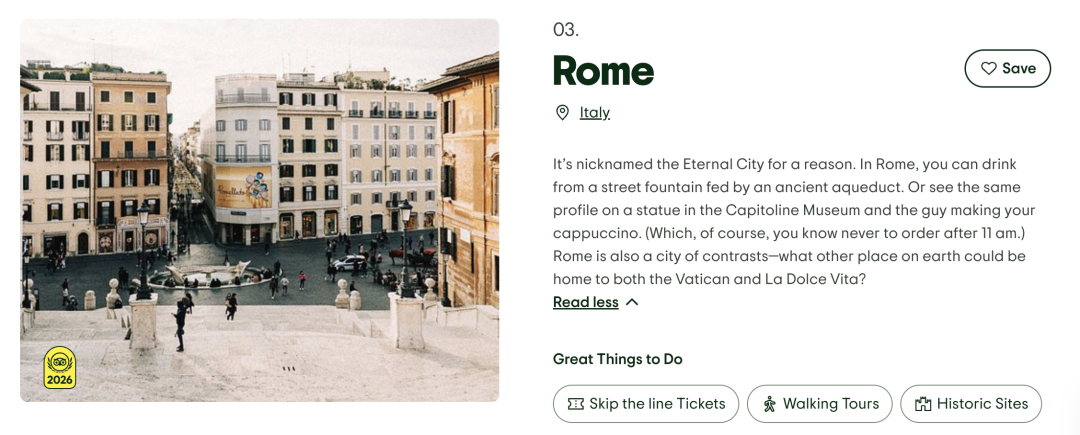Click the location pin icon beside Italy
Screen dimensions: 1080x435
563,113
